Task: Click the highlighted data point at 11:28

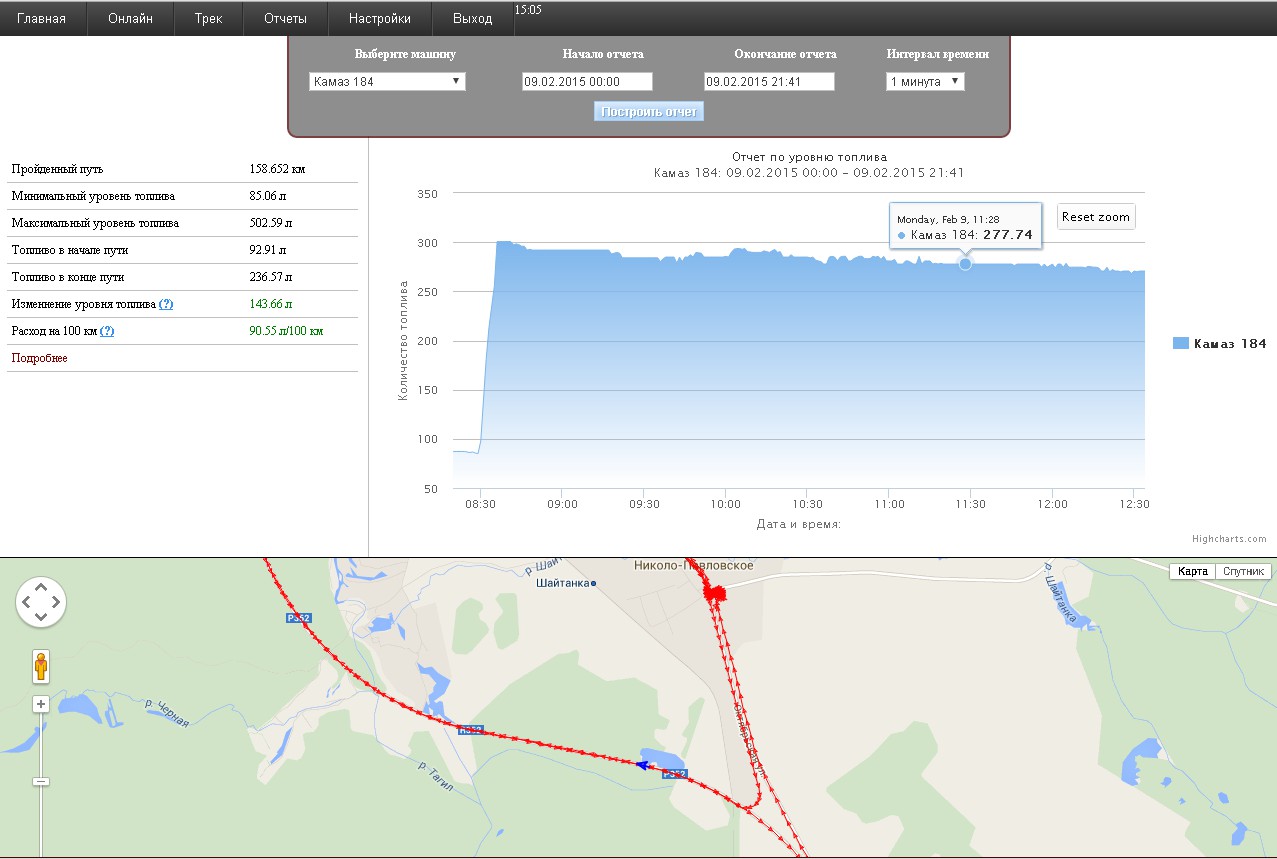Action: [965, 263]
